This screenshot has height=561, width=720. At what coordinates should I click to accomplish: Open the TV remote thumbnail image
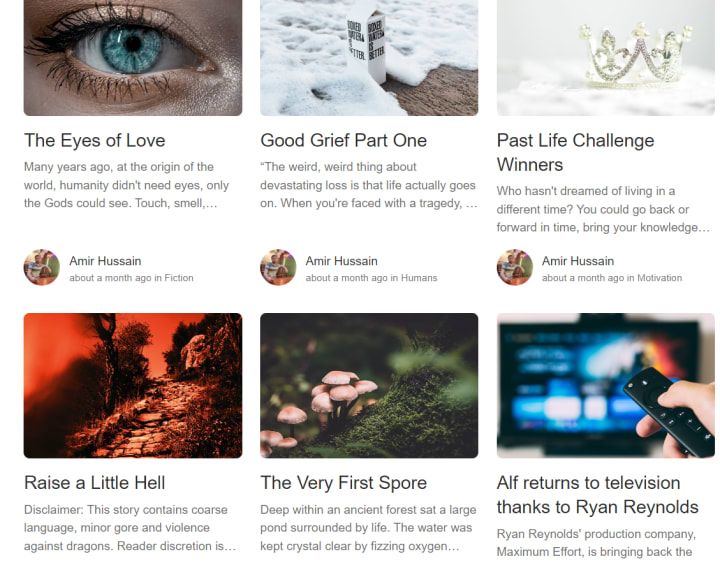click(605, 386)
